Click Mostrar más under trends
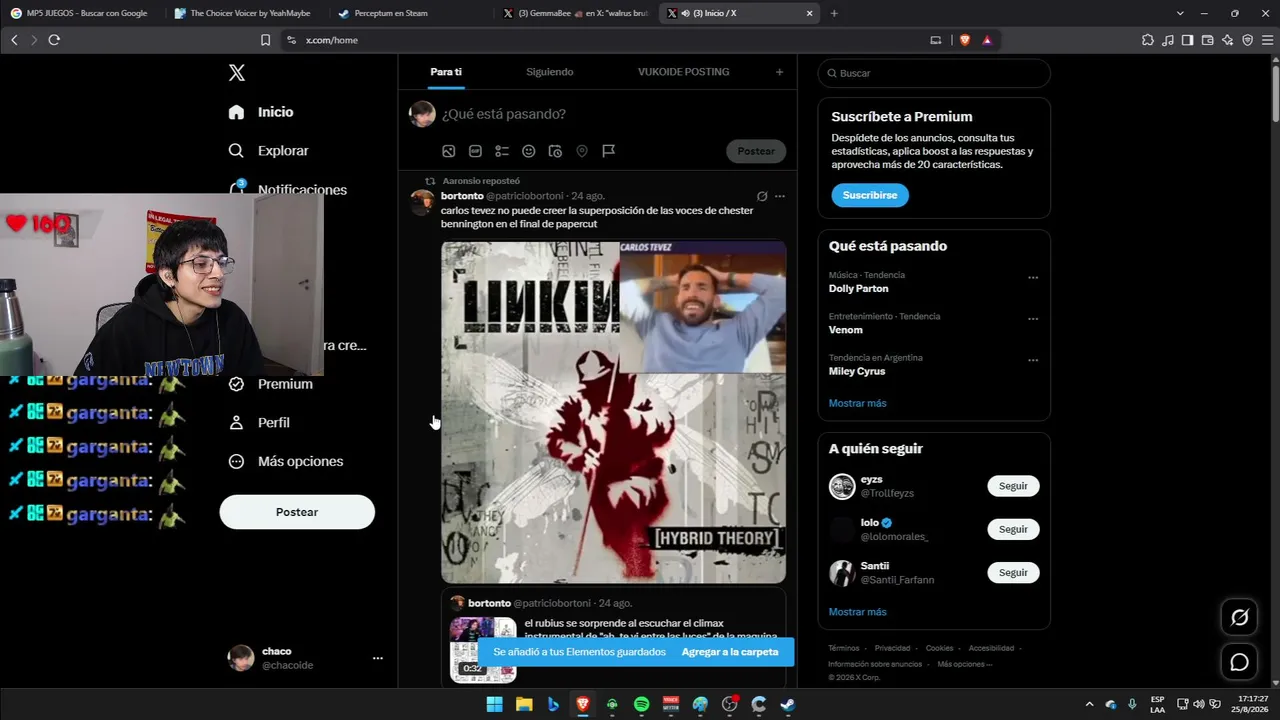The image size is (1280, 720). (x=858, y=403)
